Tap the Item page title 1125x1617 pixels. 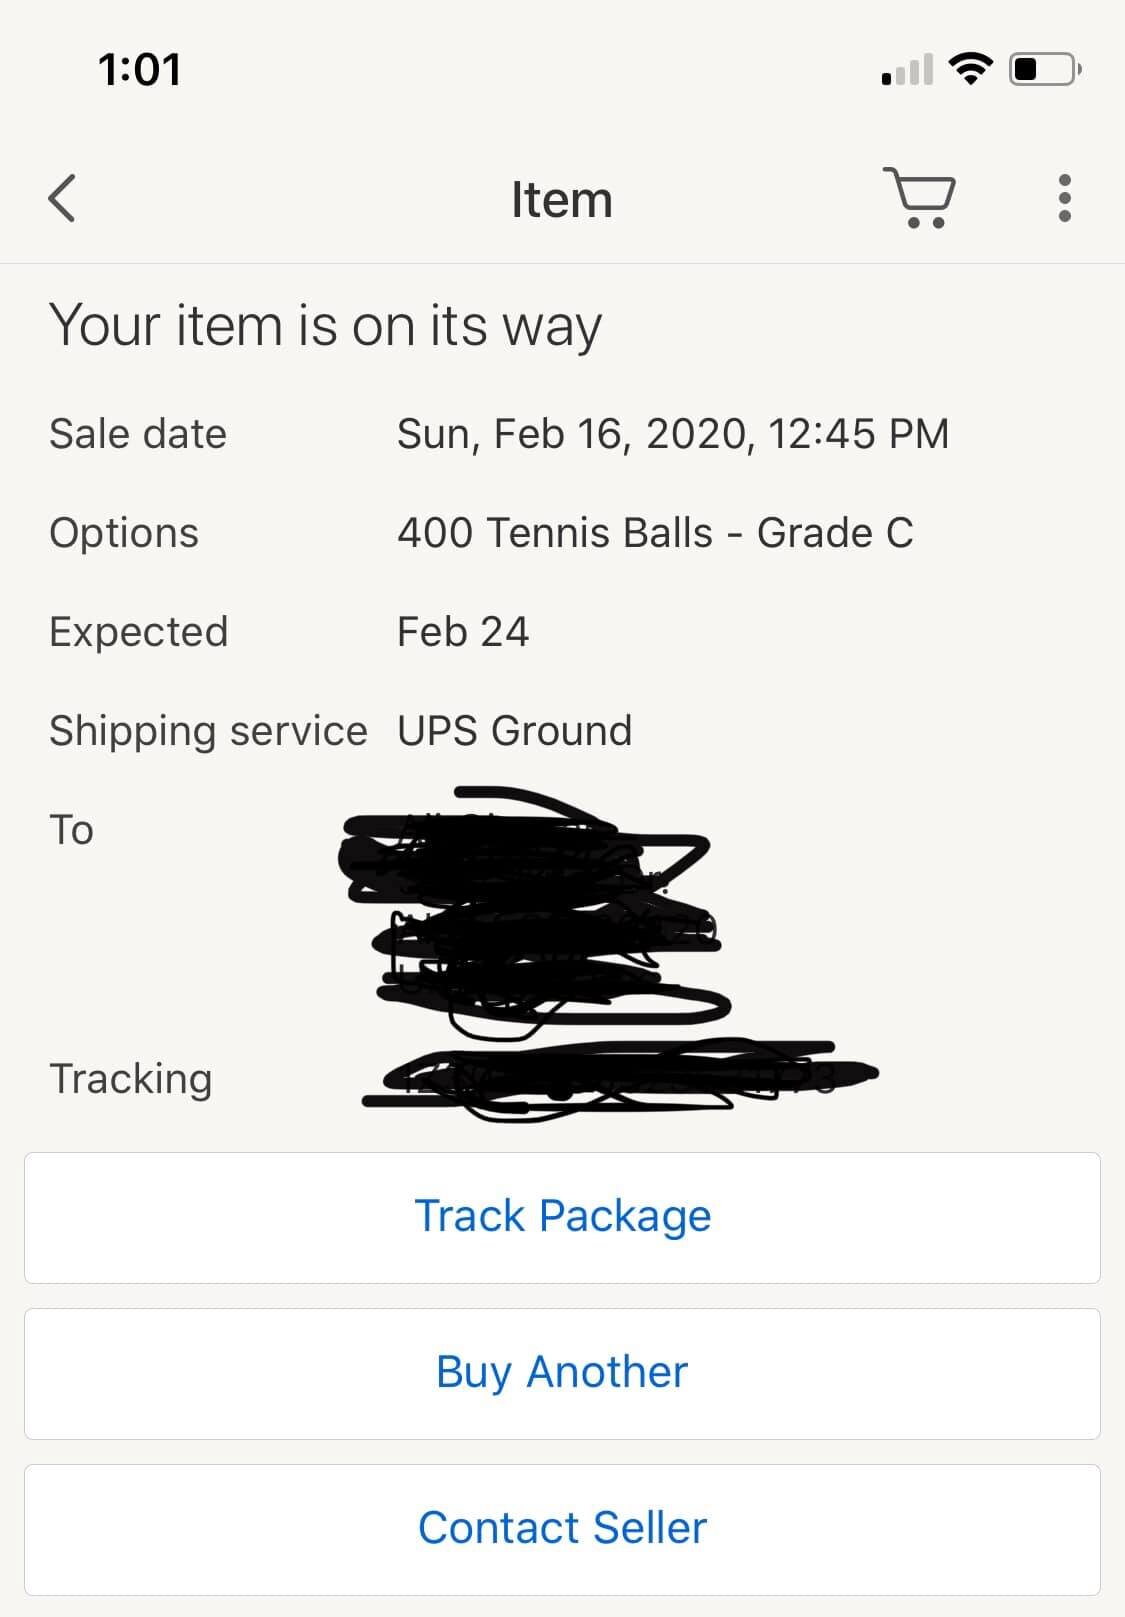pyautogui.click(x=561, y=199)
